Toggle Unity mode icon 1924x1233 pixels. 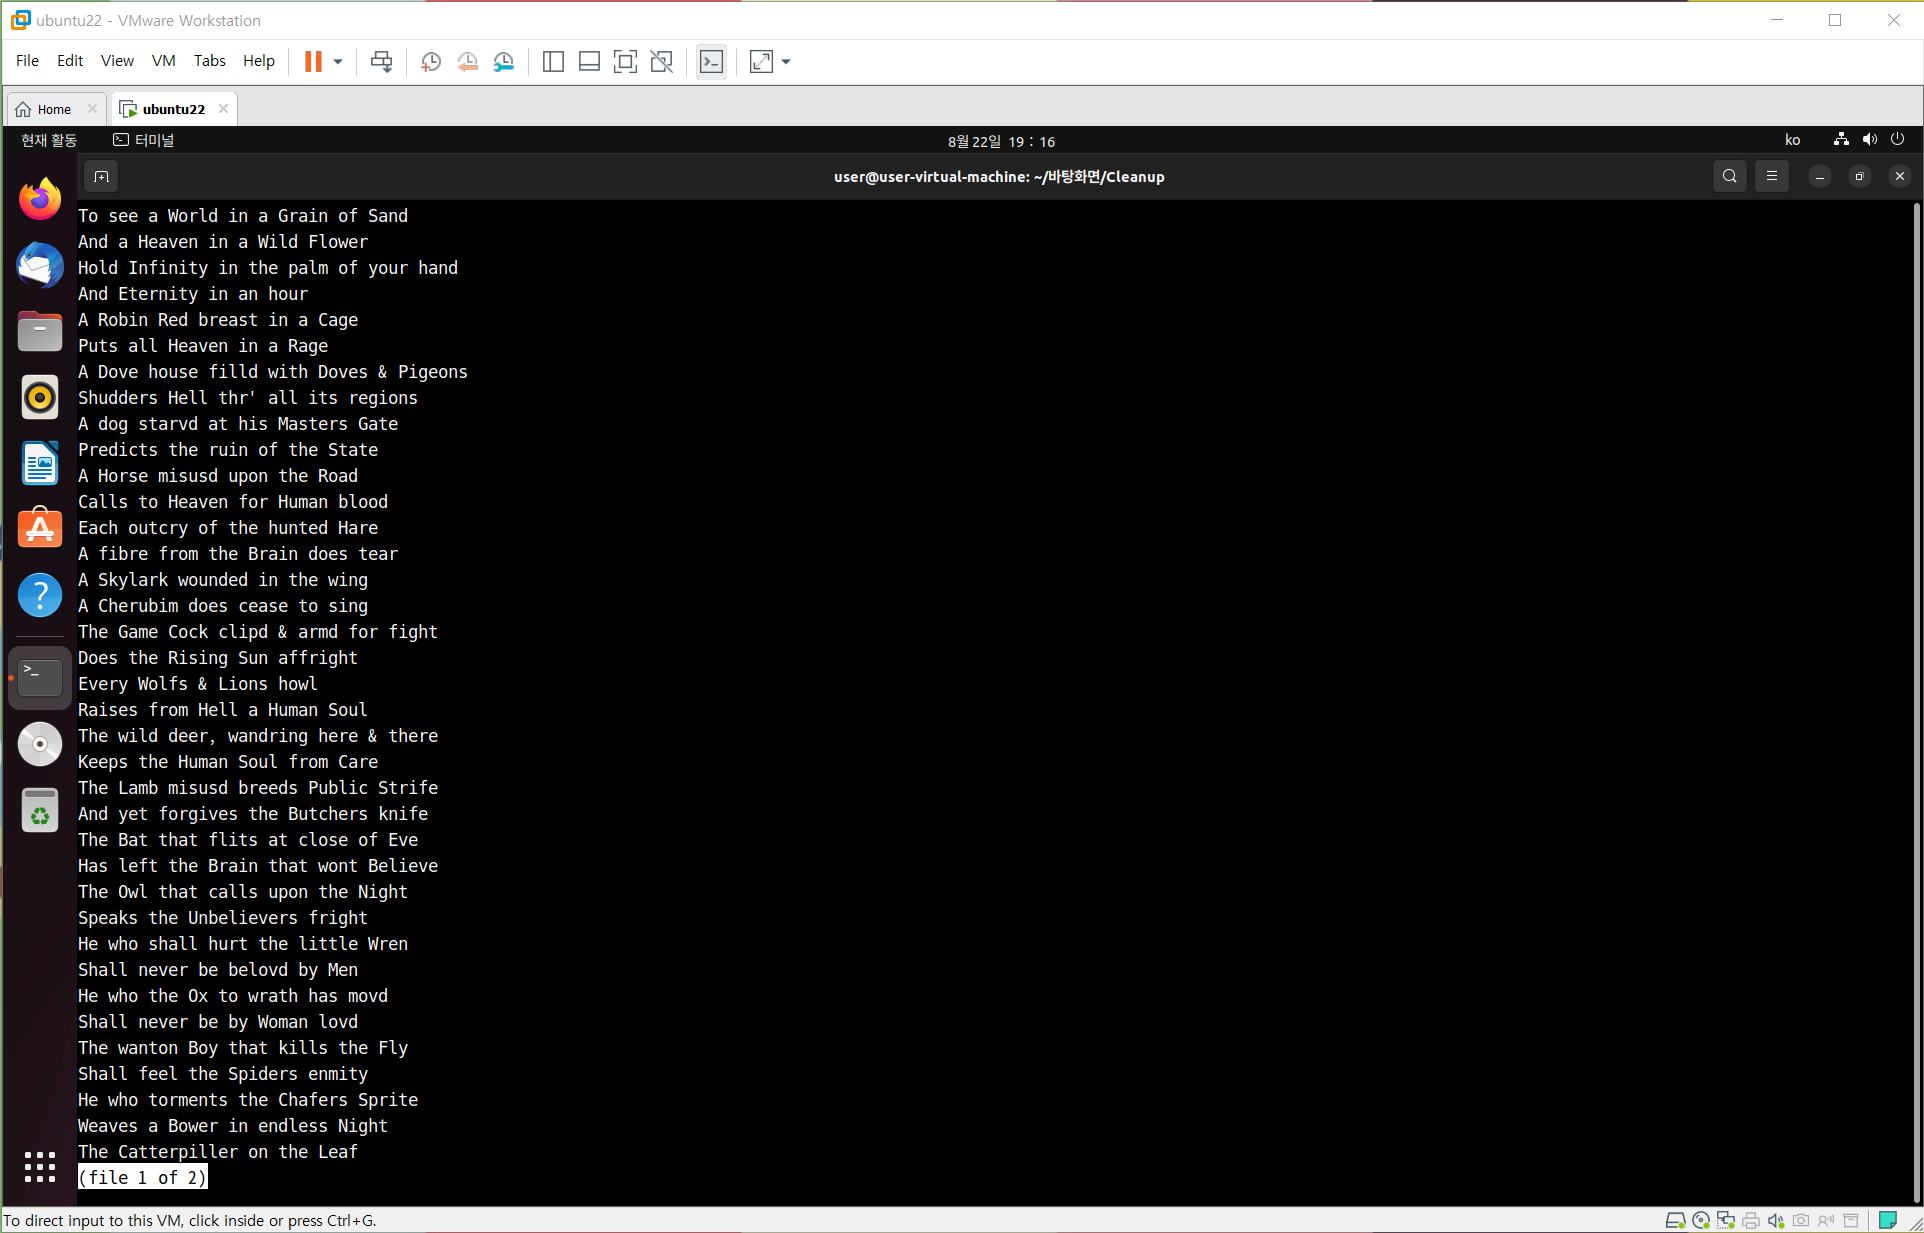(x=661, y=62)
